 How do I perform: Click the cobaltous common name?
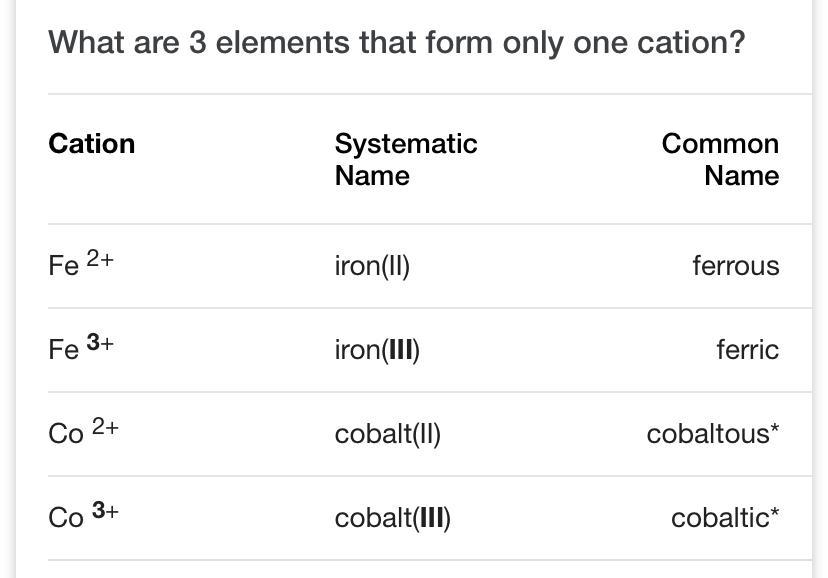(713, 434)
